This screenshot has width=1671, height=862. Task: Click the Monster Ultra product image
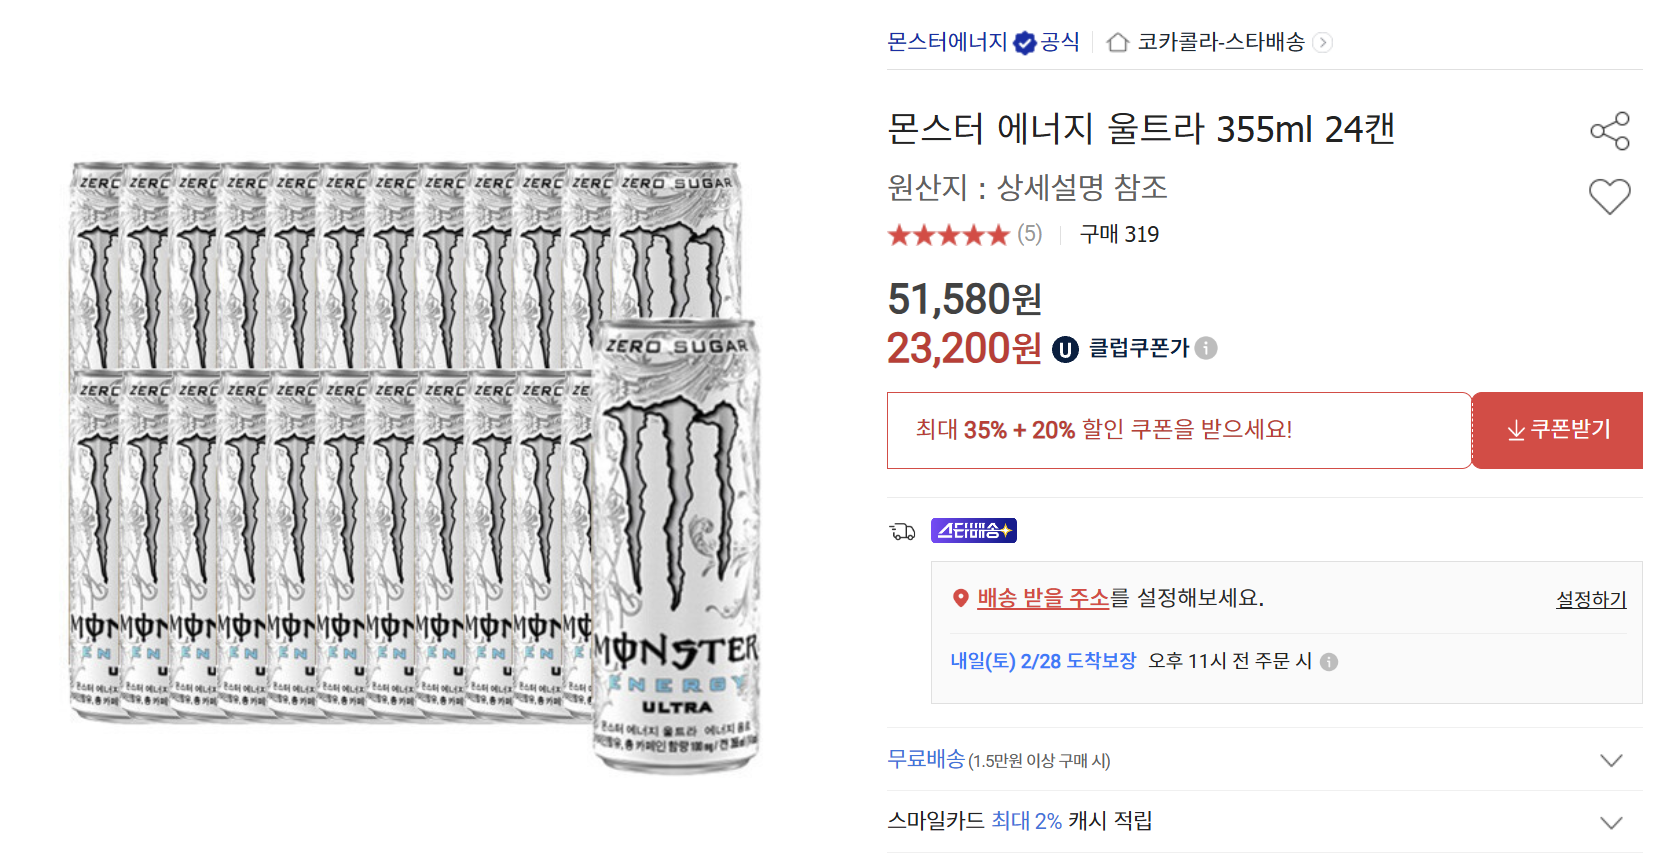(414, 466)
